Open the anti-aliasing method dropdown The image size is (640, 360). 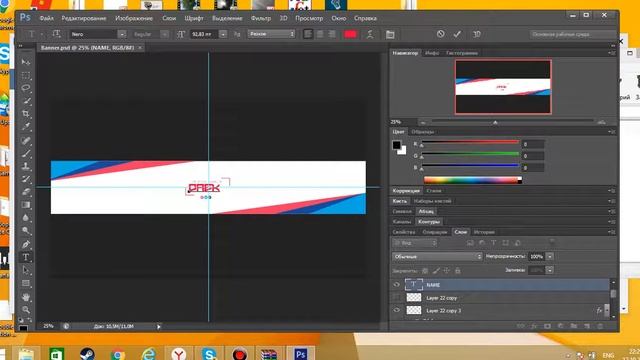tap(271, 34)
